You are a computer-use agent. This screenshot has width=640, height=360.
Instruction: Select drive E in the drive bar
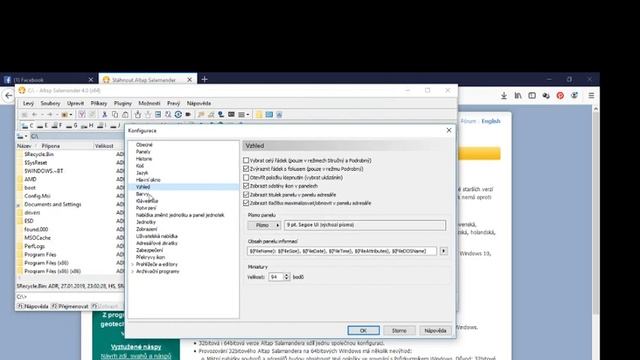(42, 126)
